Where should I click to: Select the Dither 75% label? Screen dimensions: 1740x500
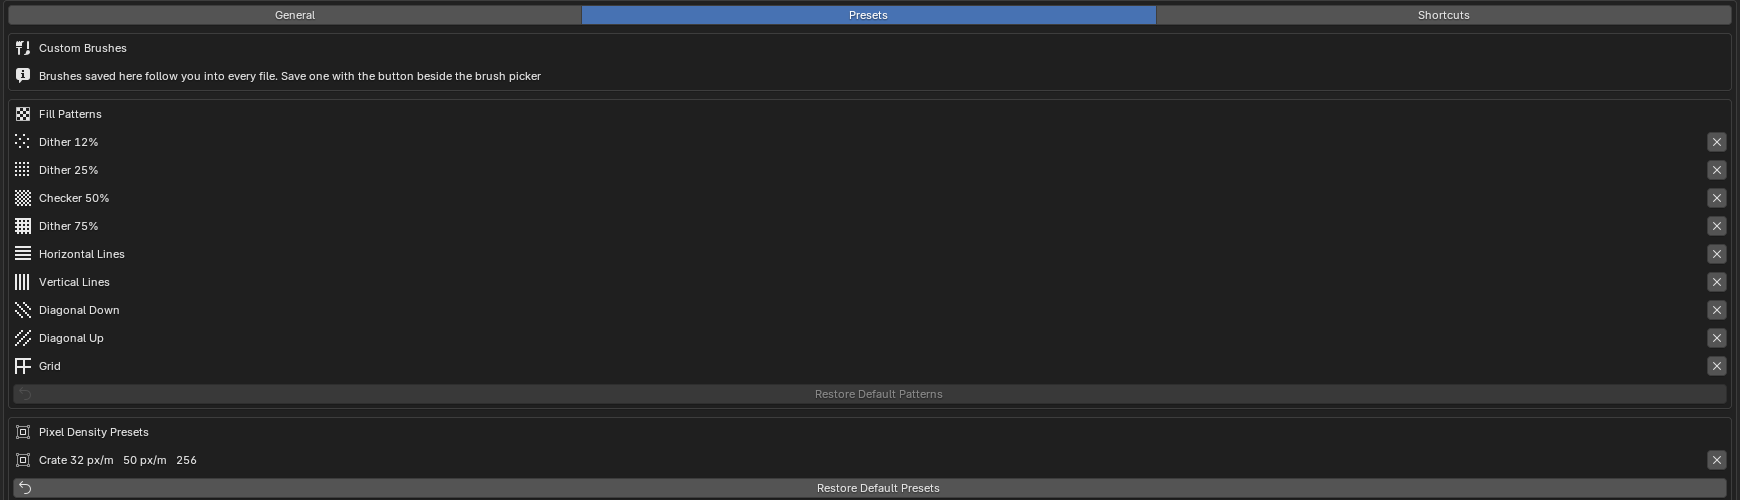pos(68,226)
